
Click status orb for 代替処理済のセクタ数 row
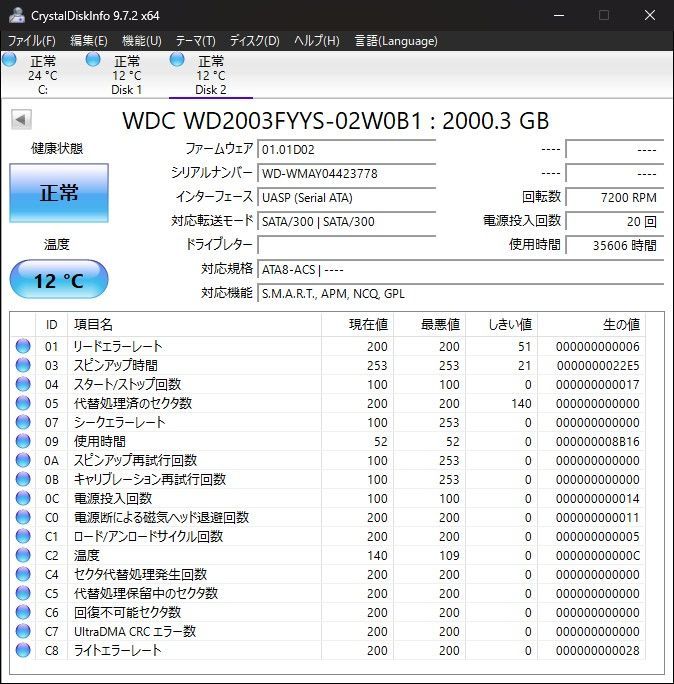click(x=23, y=403)
